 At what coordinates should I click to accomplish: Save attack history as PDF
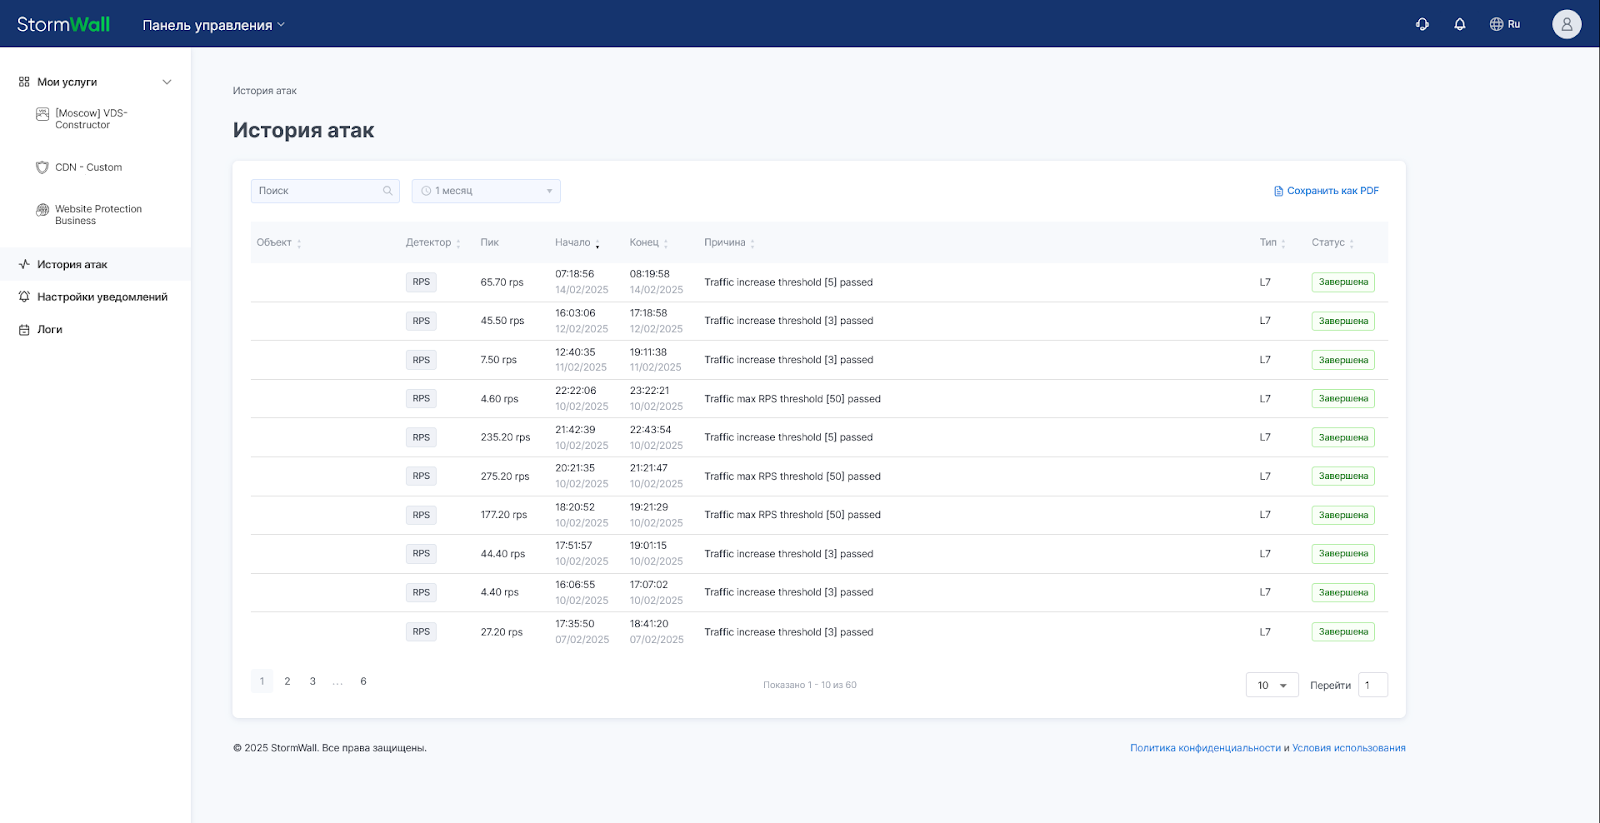coord(1326,191)
